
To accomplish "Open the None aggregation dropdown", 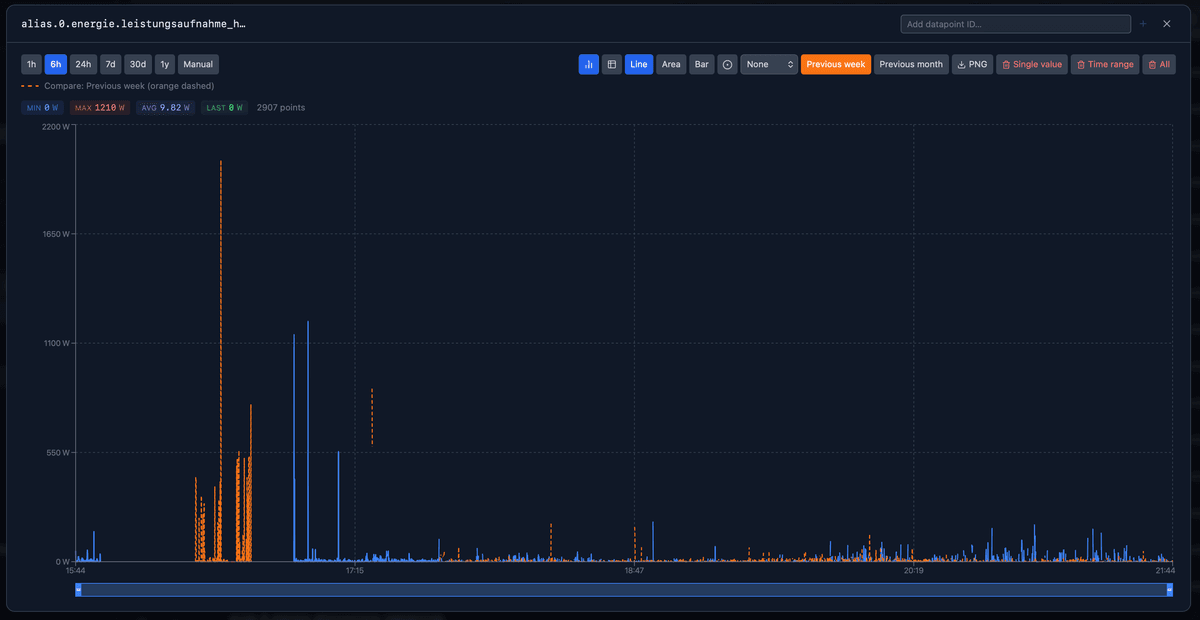I will point(769,64).
